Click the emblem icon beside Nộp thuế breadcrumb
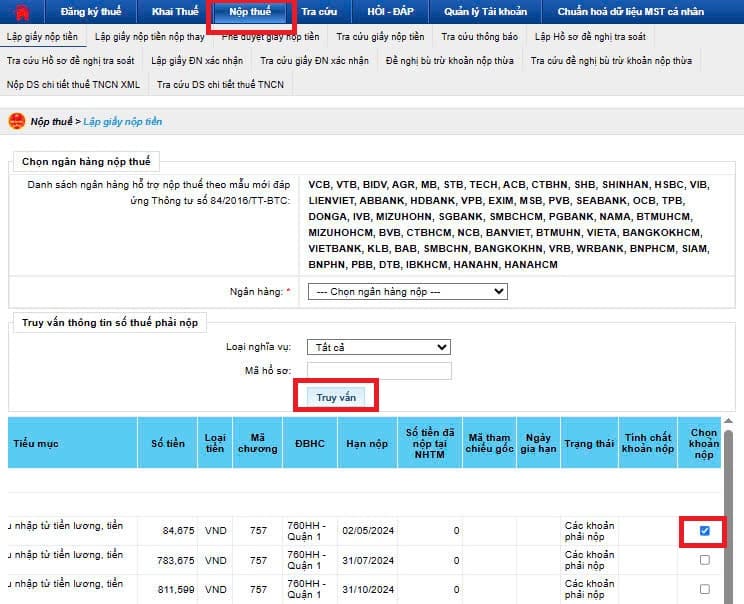Image resolution: width=744 pixels, height=604 pixels. pos(17,121)
